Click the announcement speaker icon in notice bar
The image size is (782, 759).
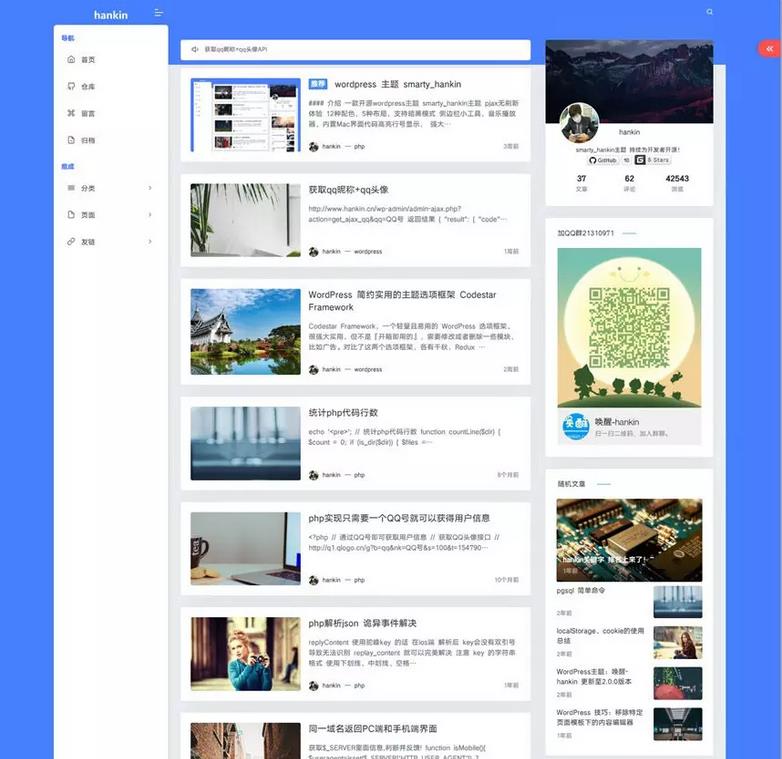tap(193, 49)
